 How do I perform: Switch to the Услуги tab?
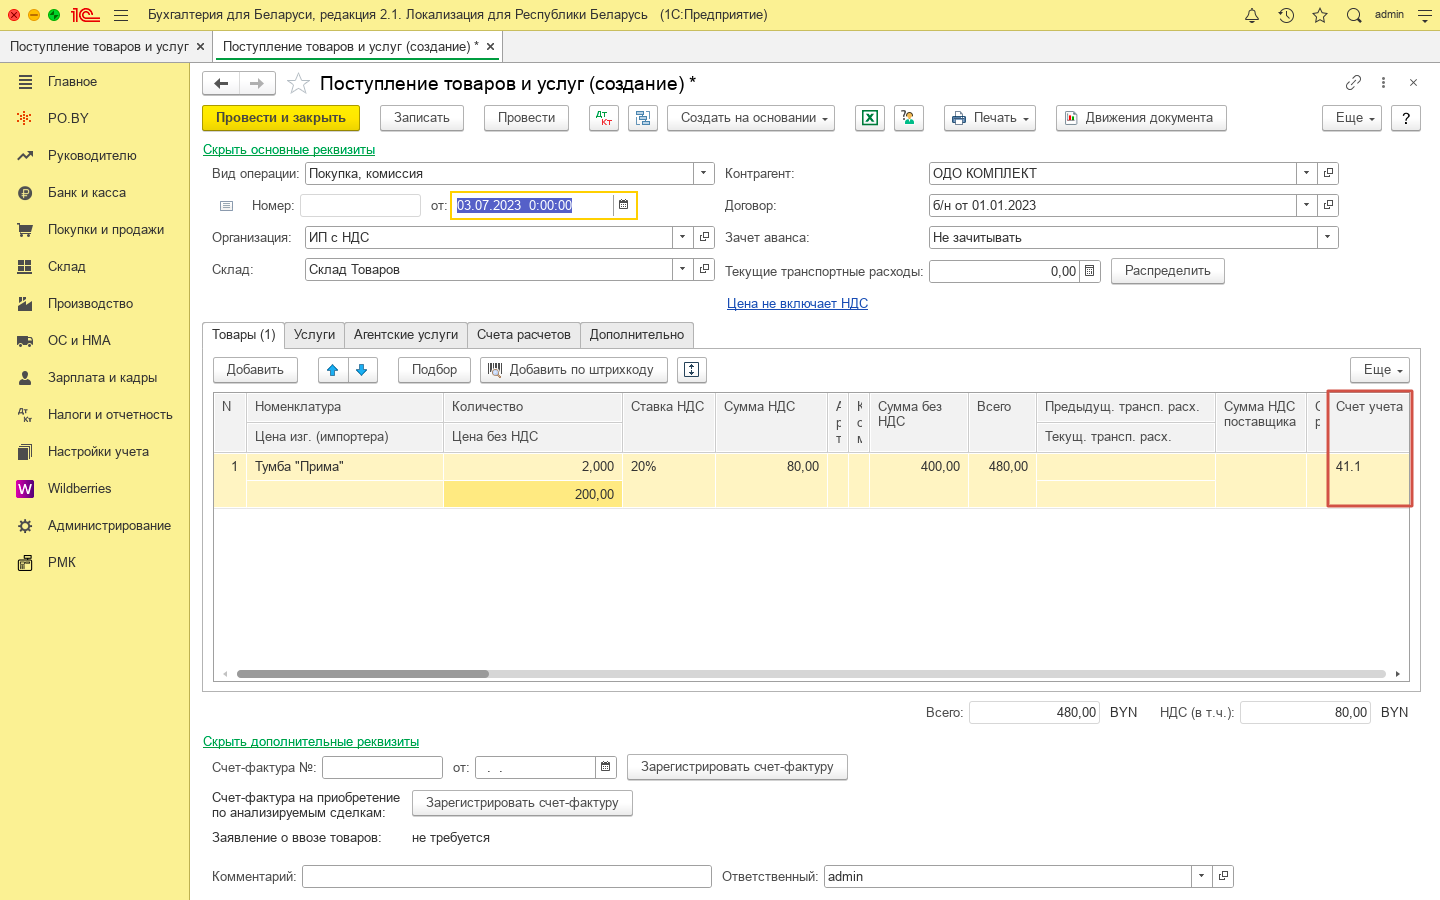pyautogui.click(x=314, y=335)
